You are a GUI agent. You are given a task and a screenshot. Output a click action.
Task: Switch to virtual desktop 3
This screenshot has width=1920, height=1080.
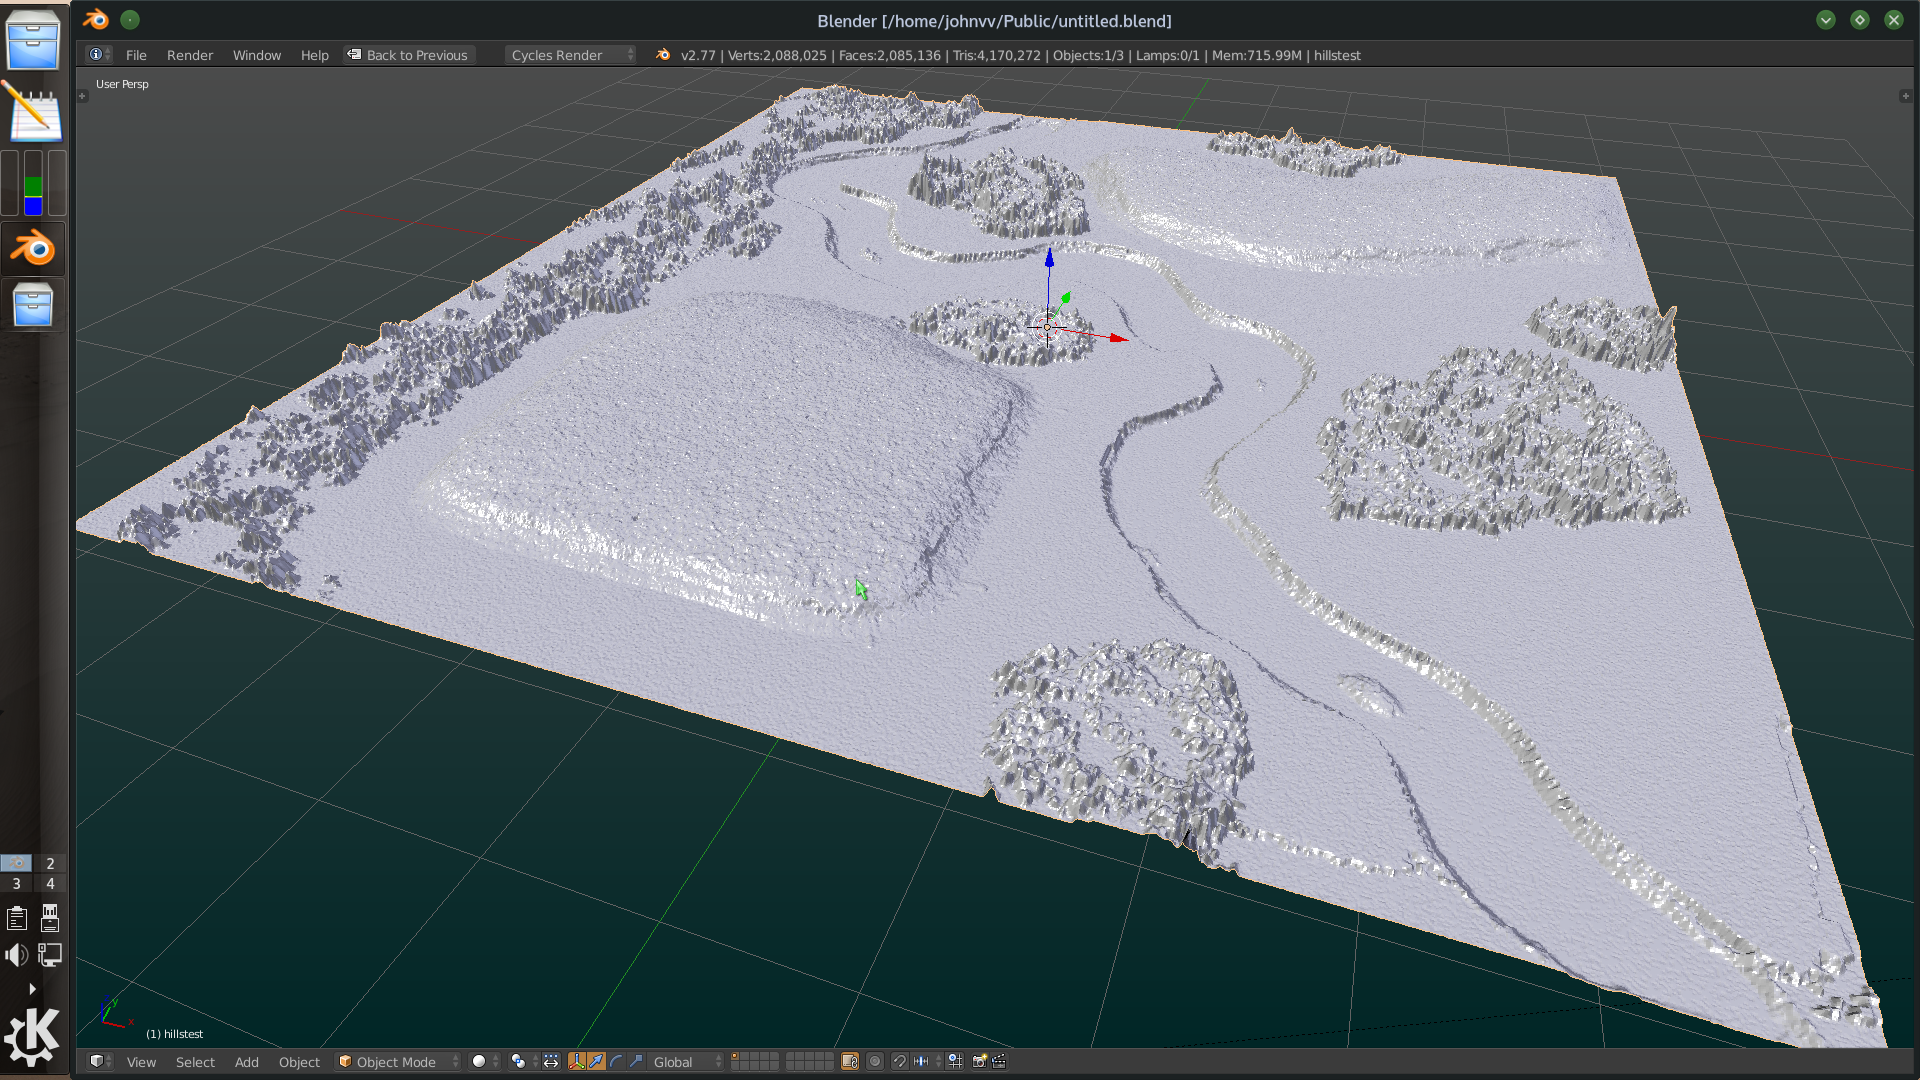pos(16,883)
